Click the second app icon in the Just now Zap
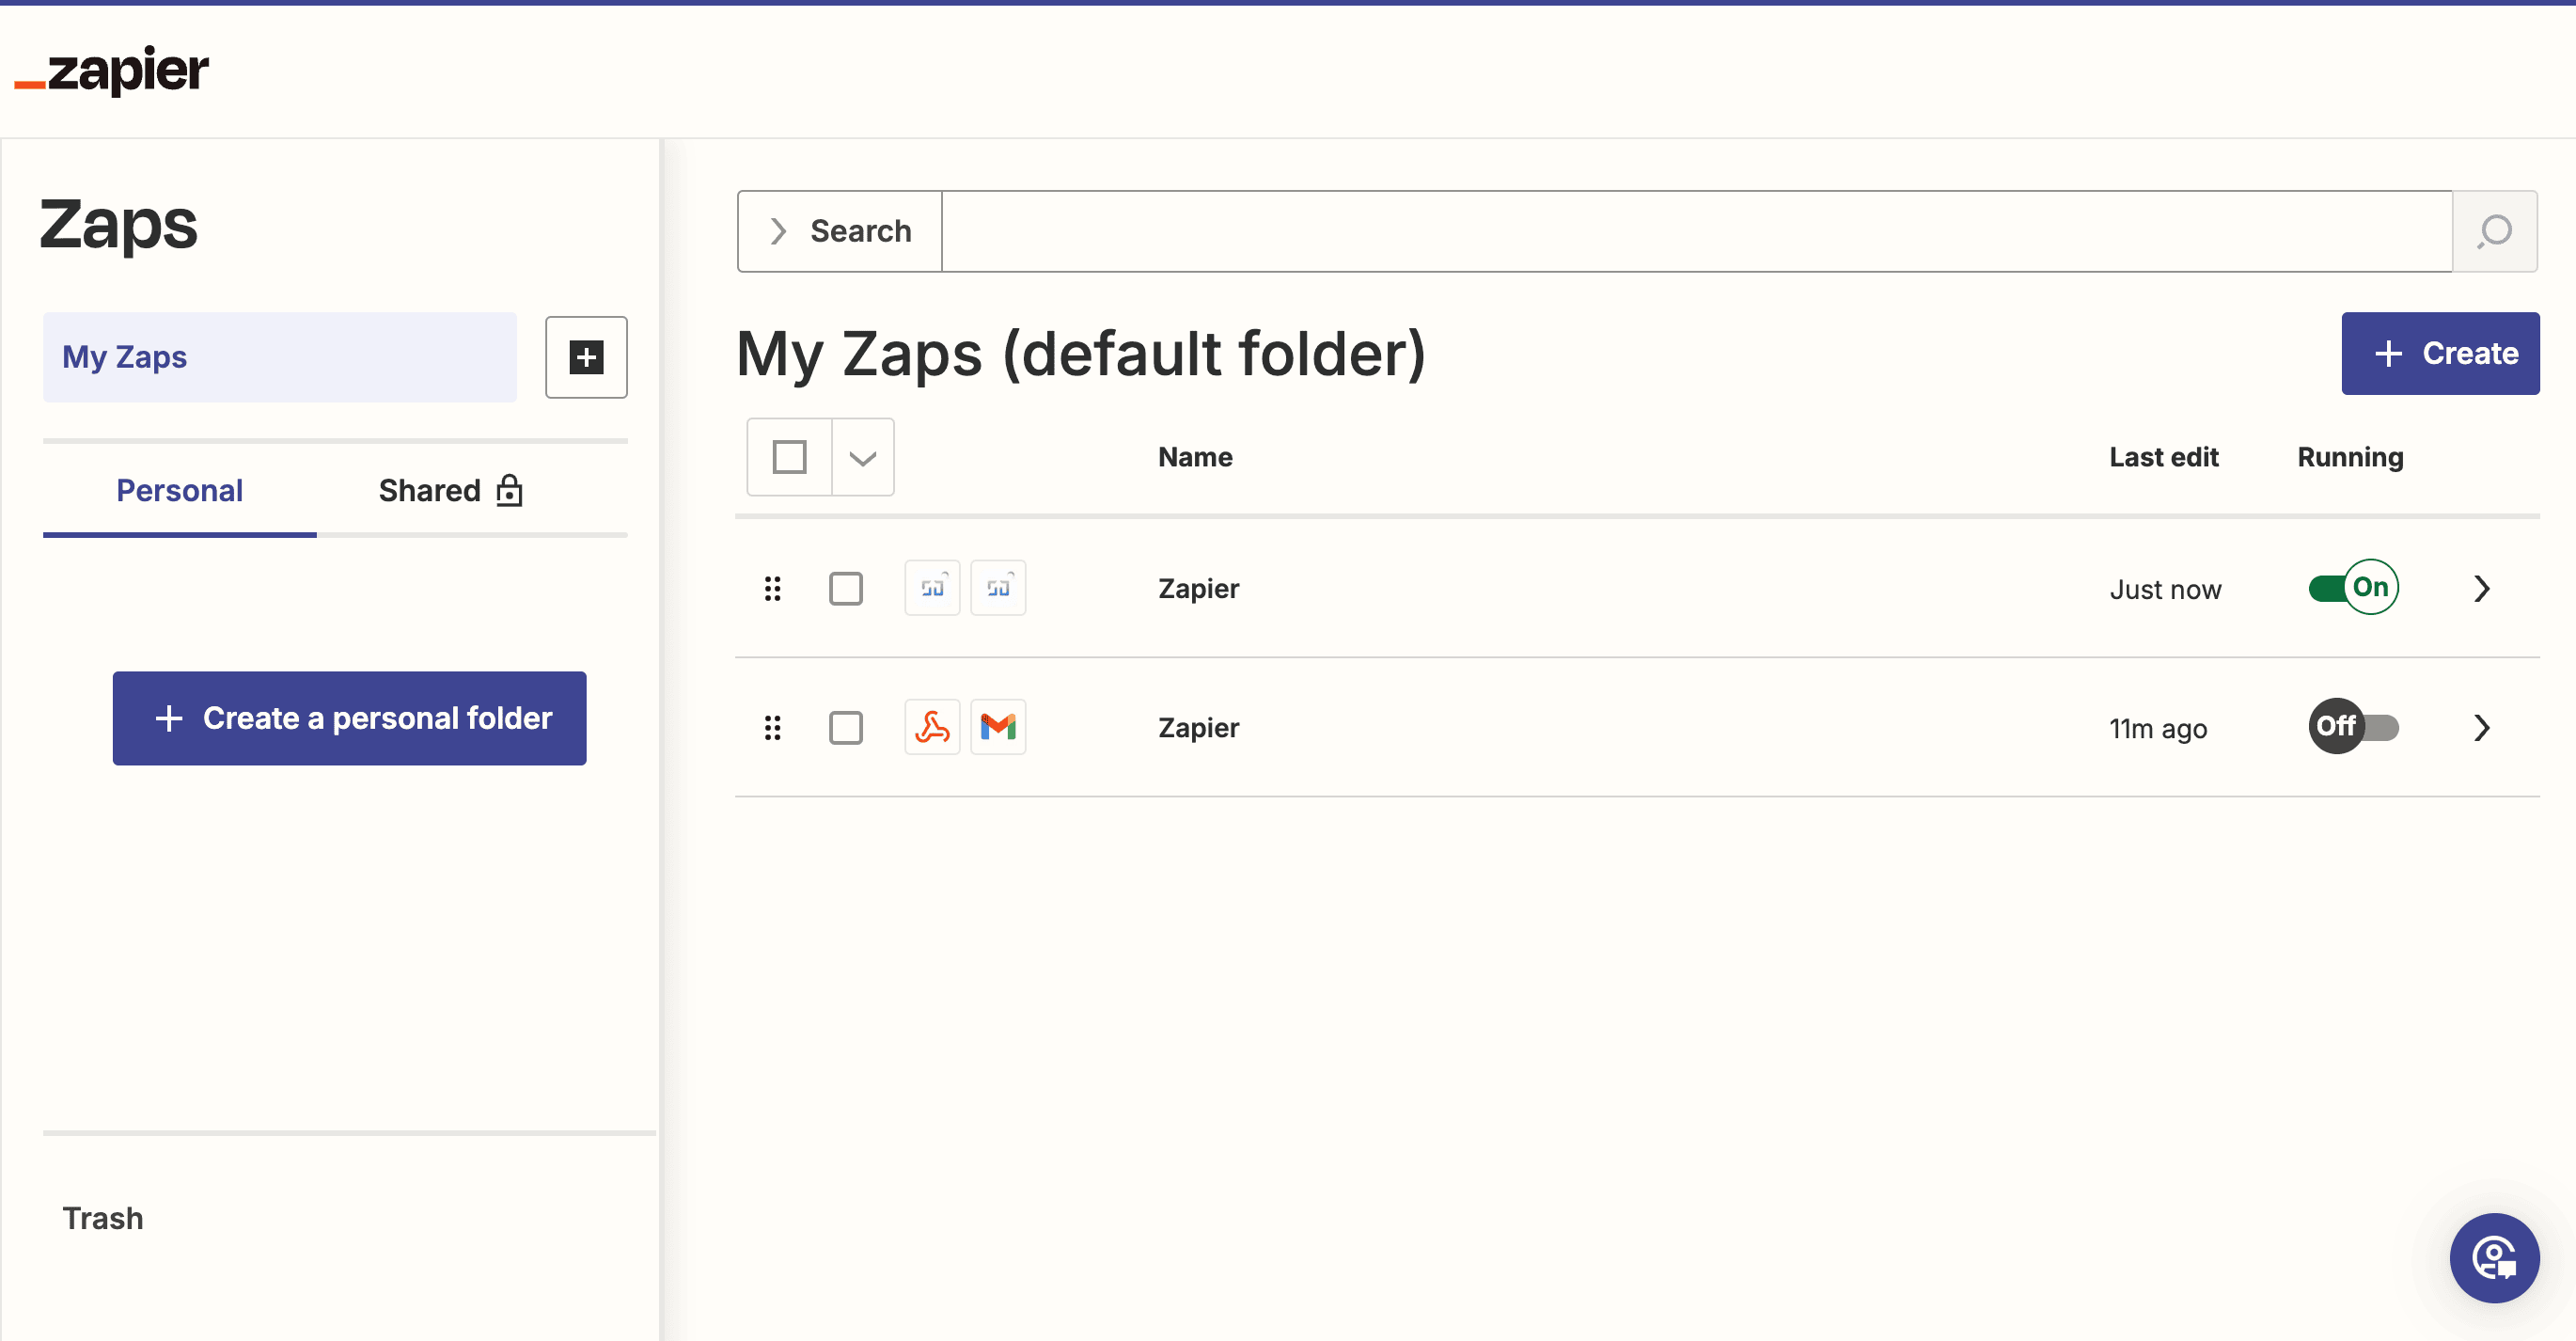Screen dimensions: 2576x1341 [x=998, y=588]
